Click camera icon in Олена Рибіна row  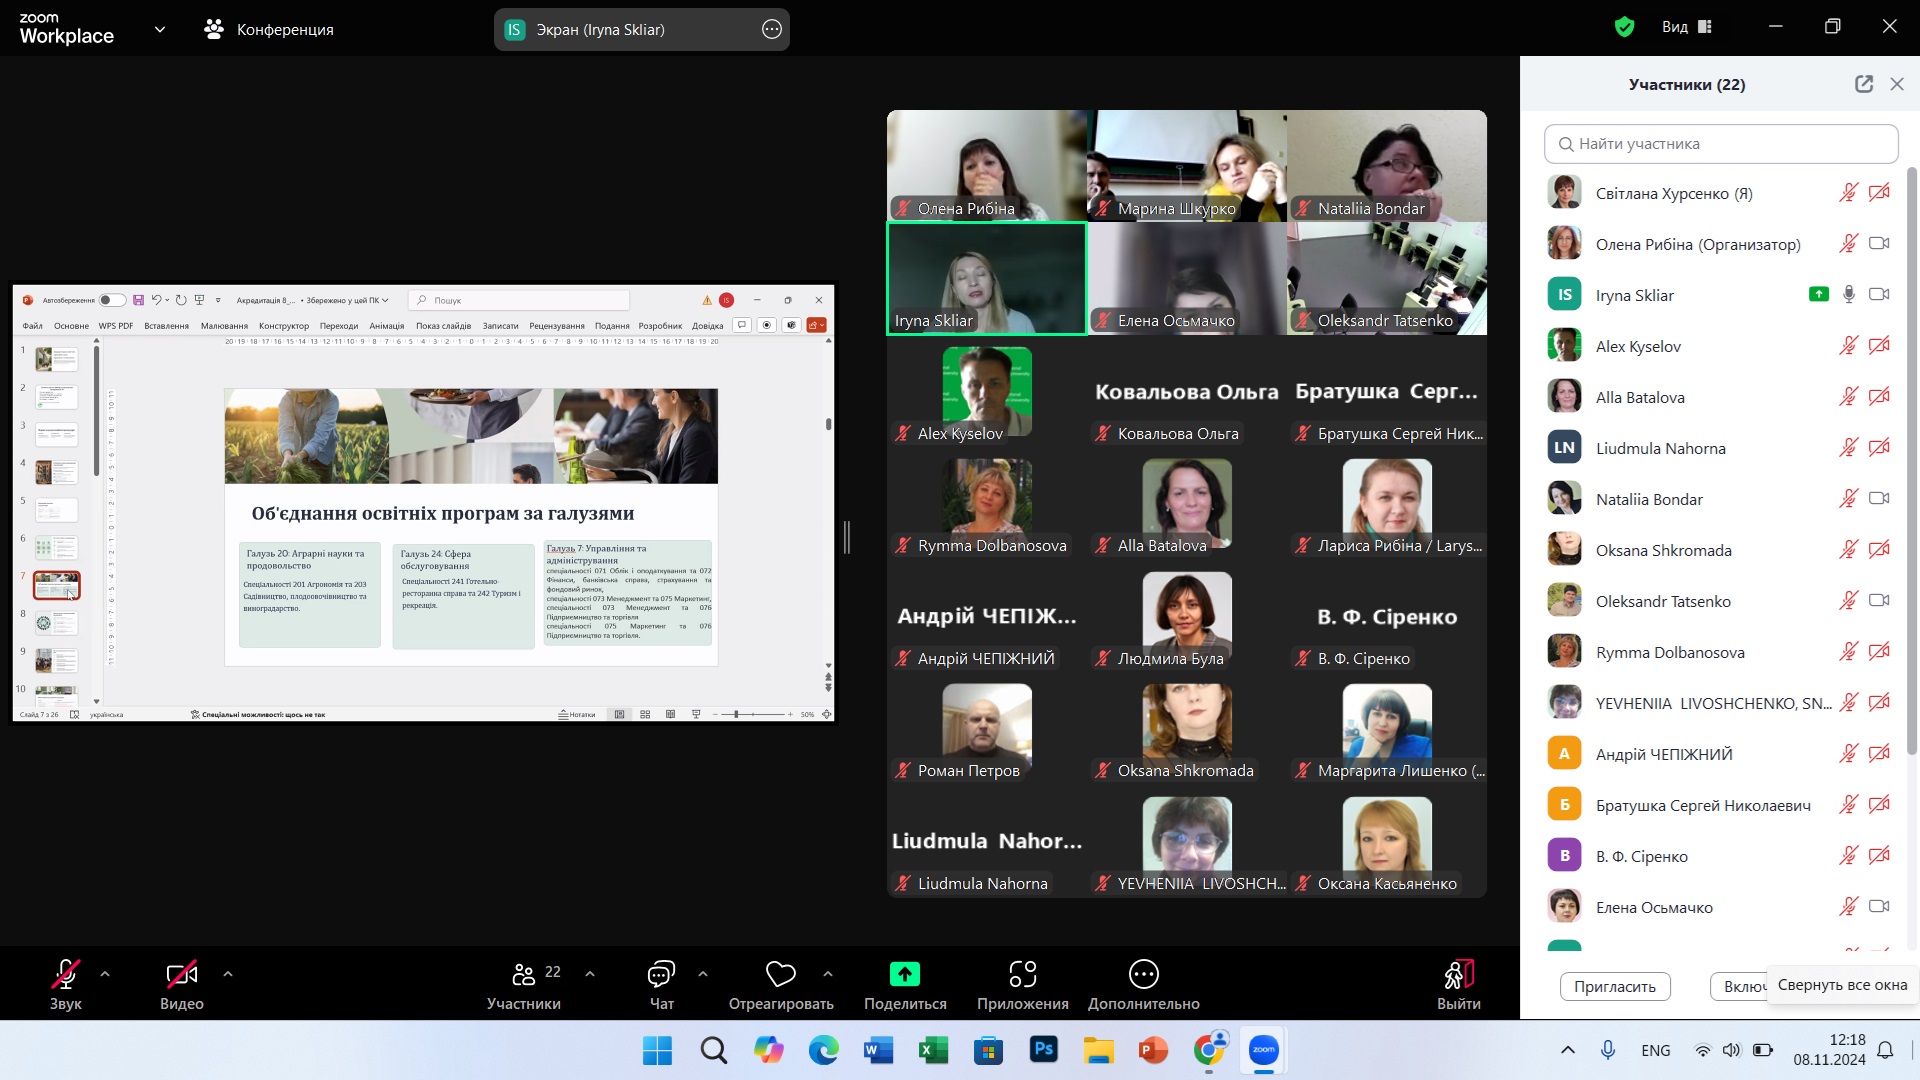[1880, 243]
